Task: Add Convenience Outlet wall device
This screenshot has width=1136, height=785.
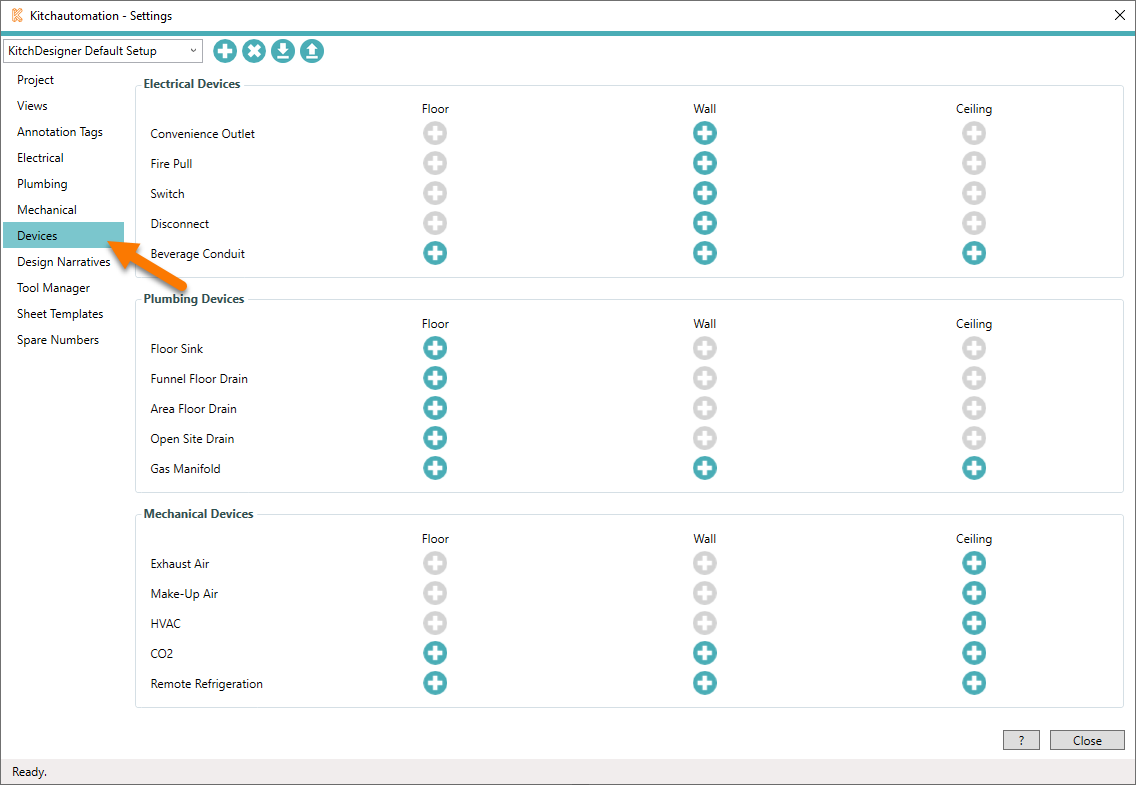Action: (705, 133)
